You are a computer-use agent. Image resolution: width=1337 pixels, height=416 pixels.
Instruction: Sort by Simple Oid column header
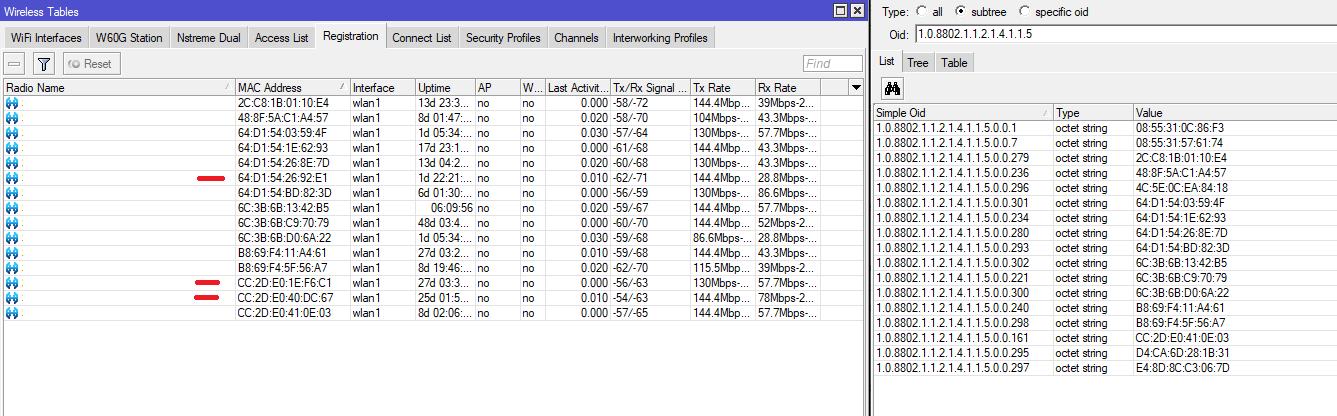(963, 113)
